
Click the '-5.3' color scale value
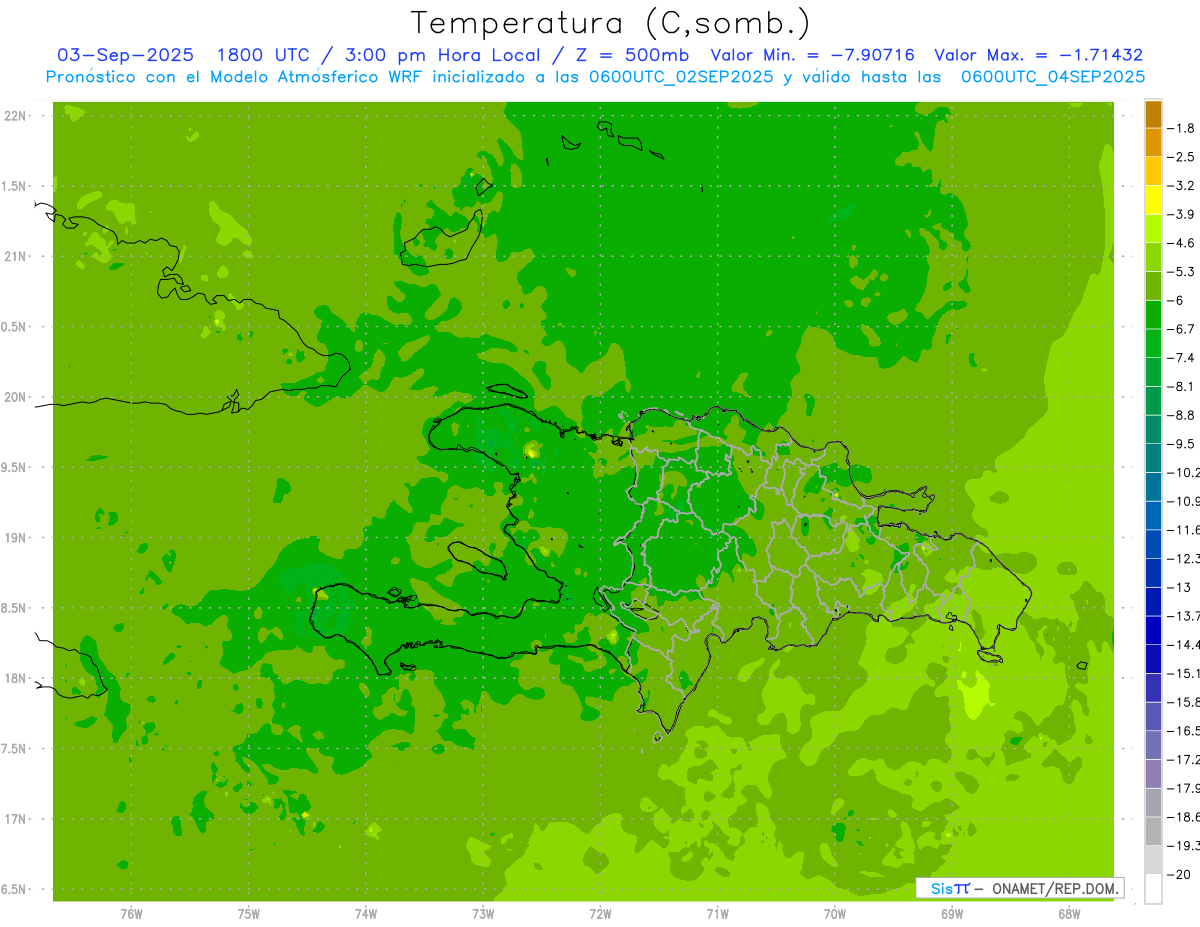[1182, 272]
